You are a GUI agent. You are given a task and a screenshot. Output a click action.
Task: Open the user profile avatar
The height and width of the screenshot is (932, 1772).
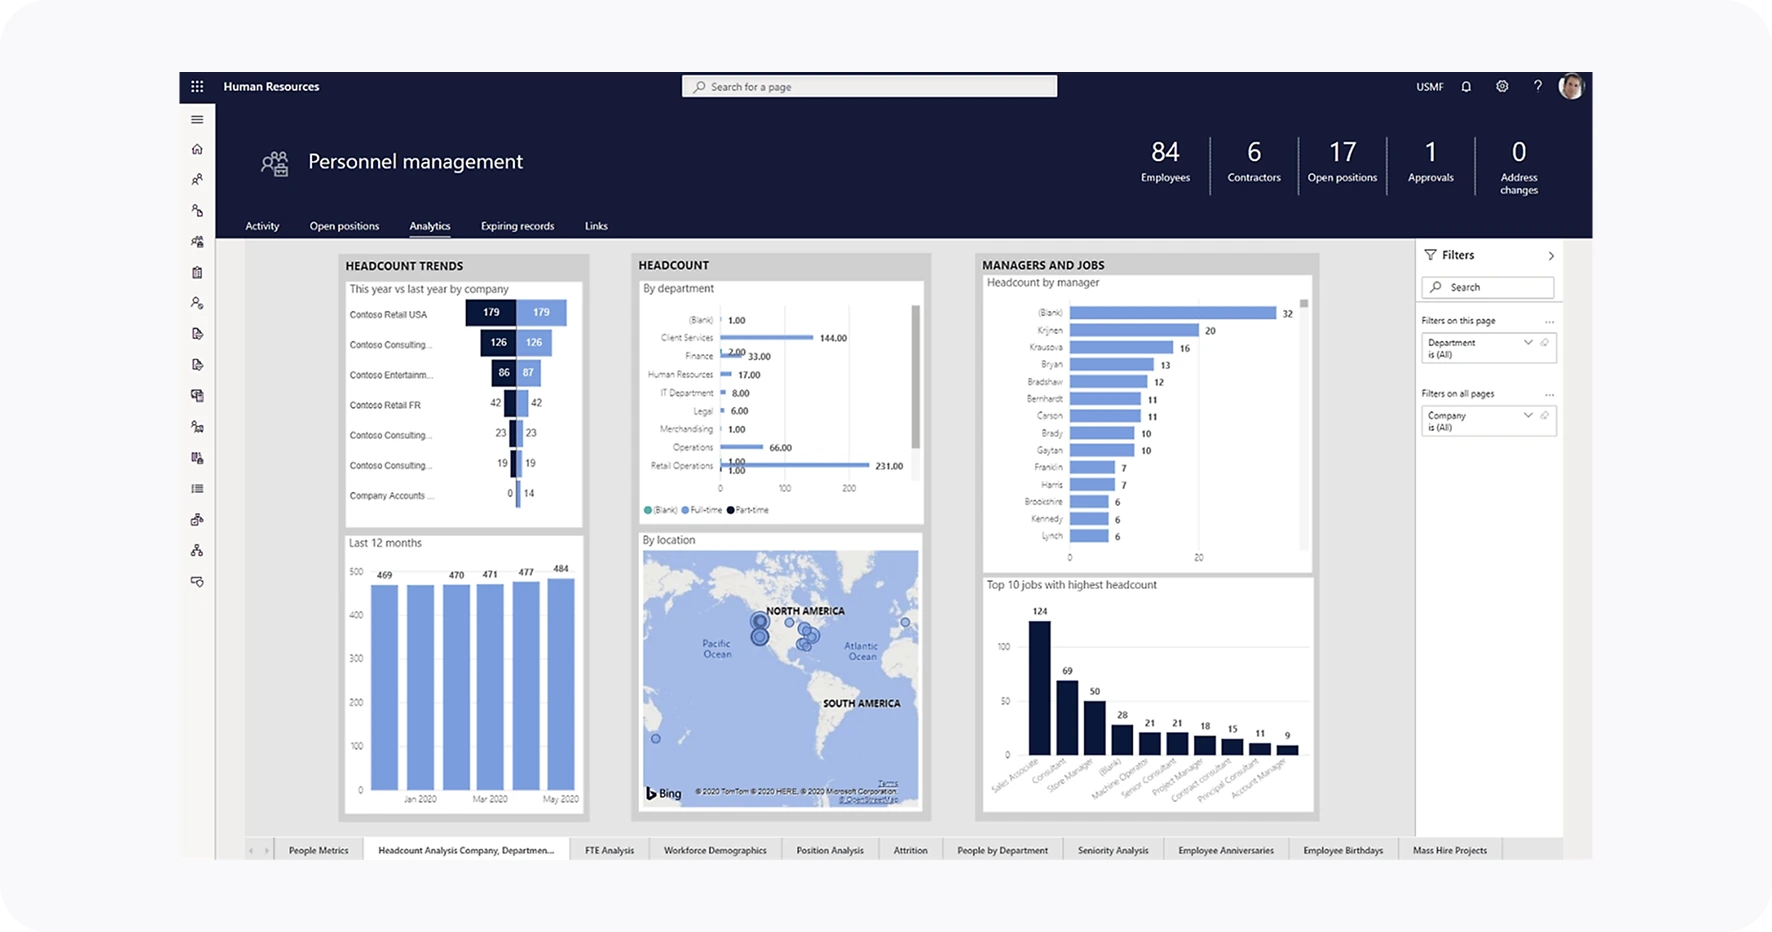click(1571, 87)
